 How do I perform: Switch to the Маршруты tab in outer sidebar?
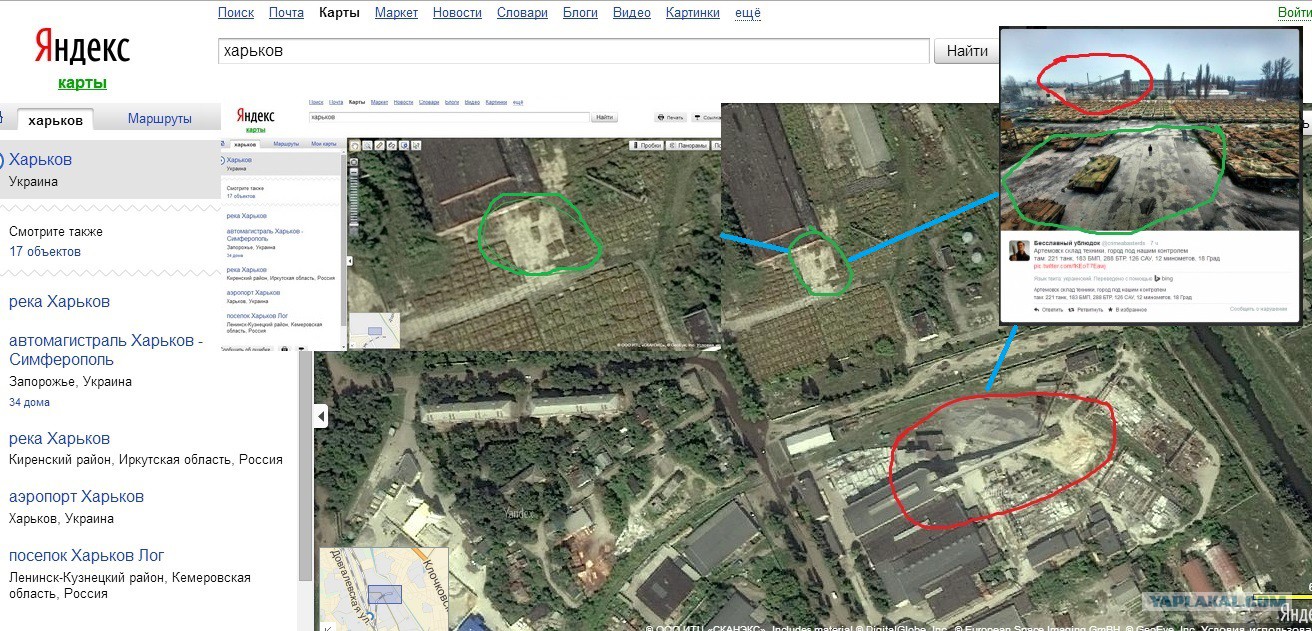pos(160,118)
